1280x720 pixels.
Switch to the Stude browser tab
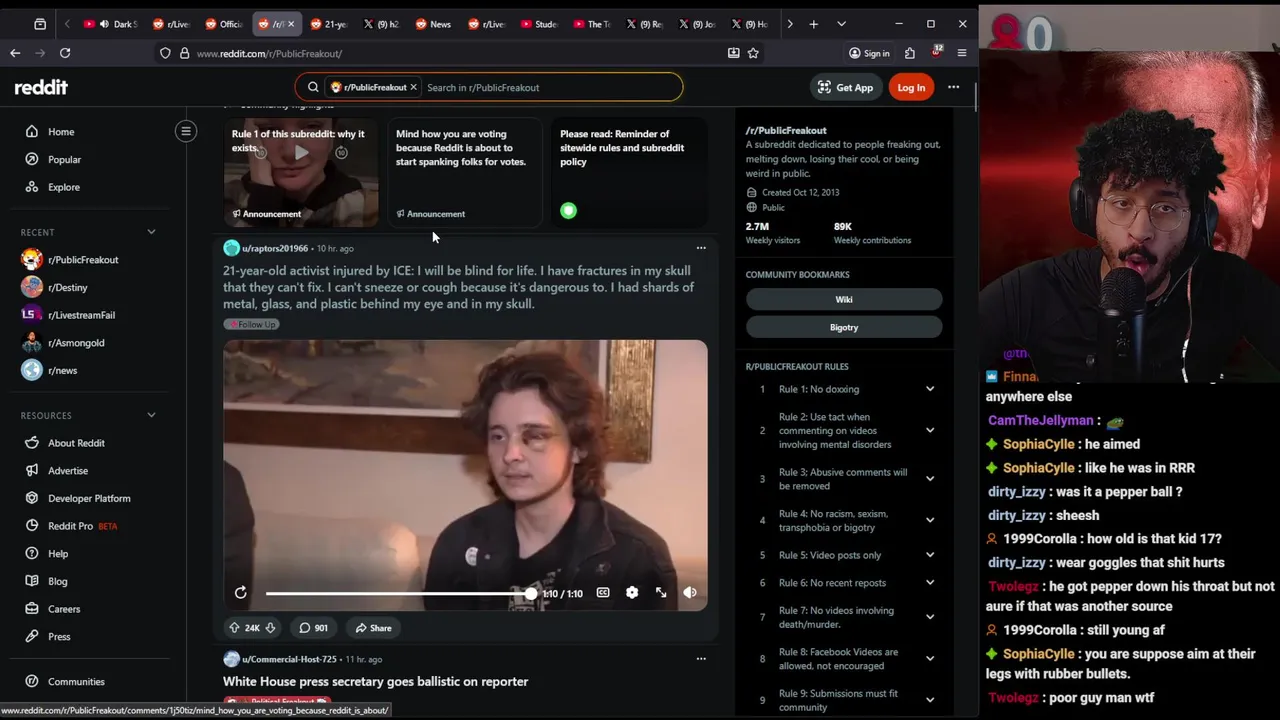point(539,24)
